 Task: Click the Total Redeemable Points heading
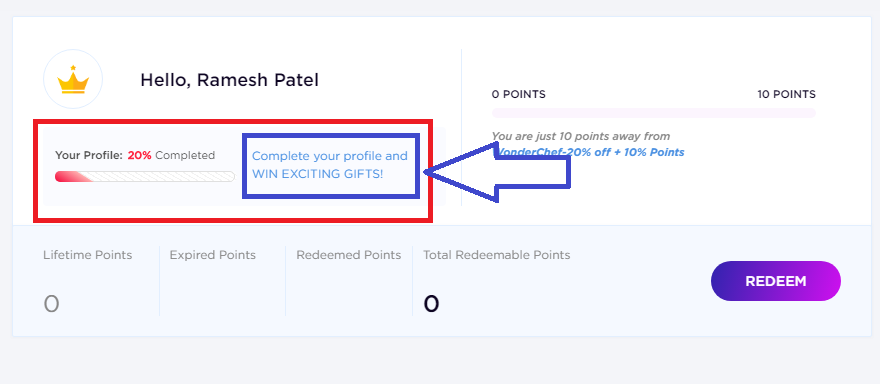tap(497, 255)
